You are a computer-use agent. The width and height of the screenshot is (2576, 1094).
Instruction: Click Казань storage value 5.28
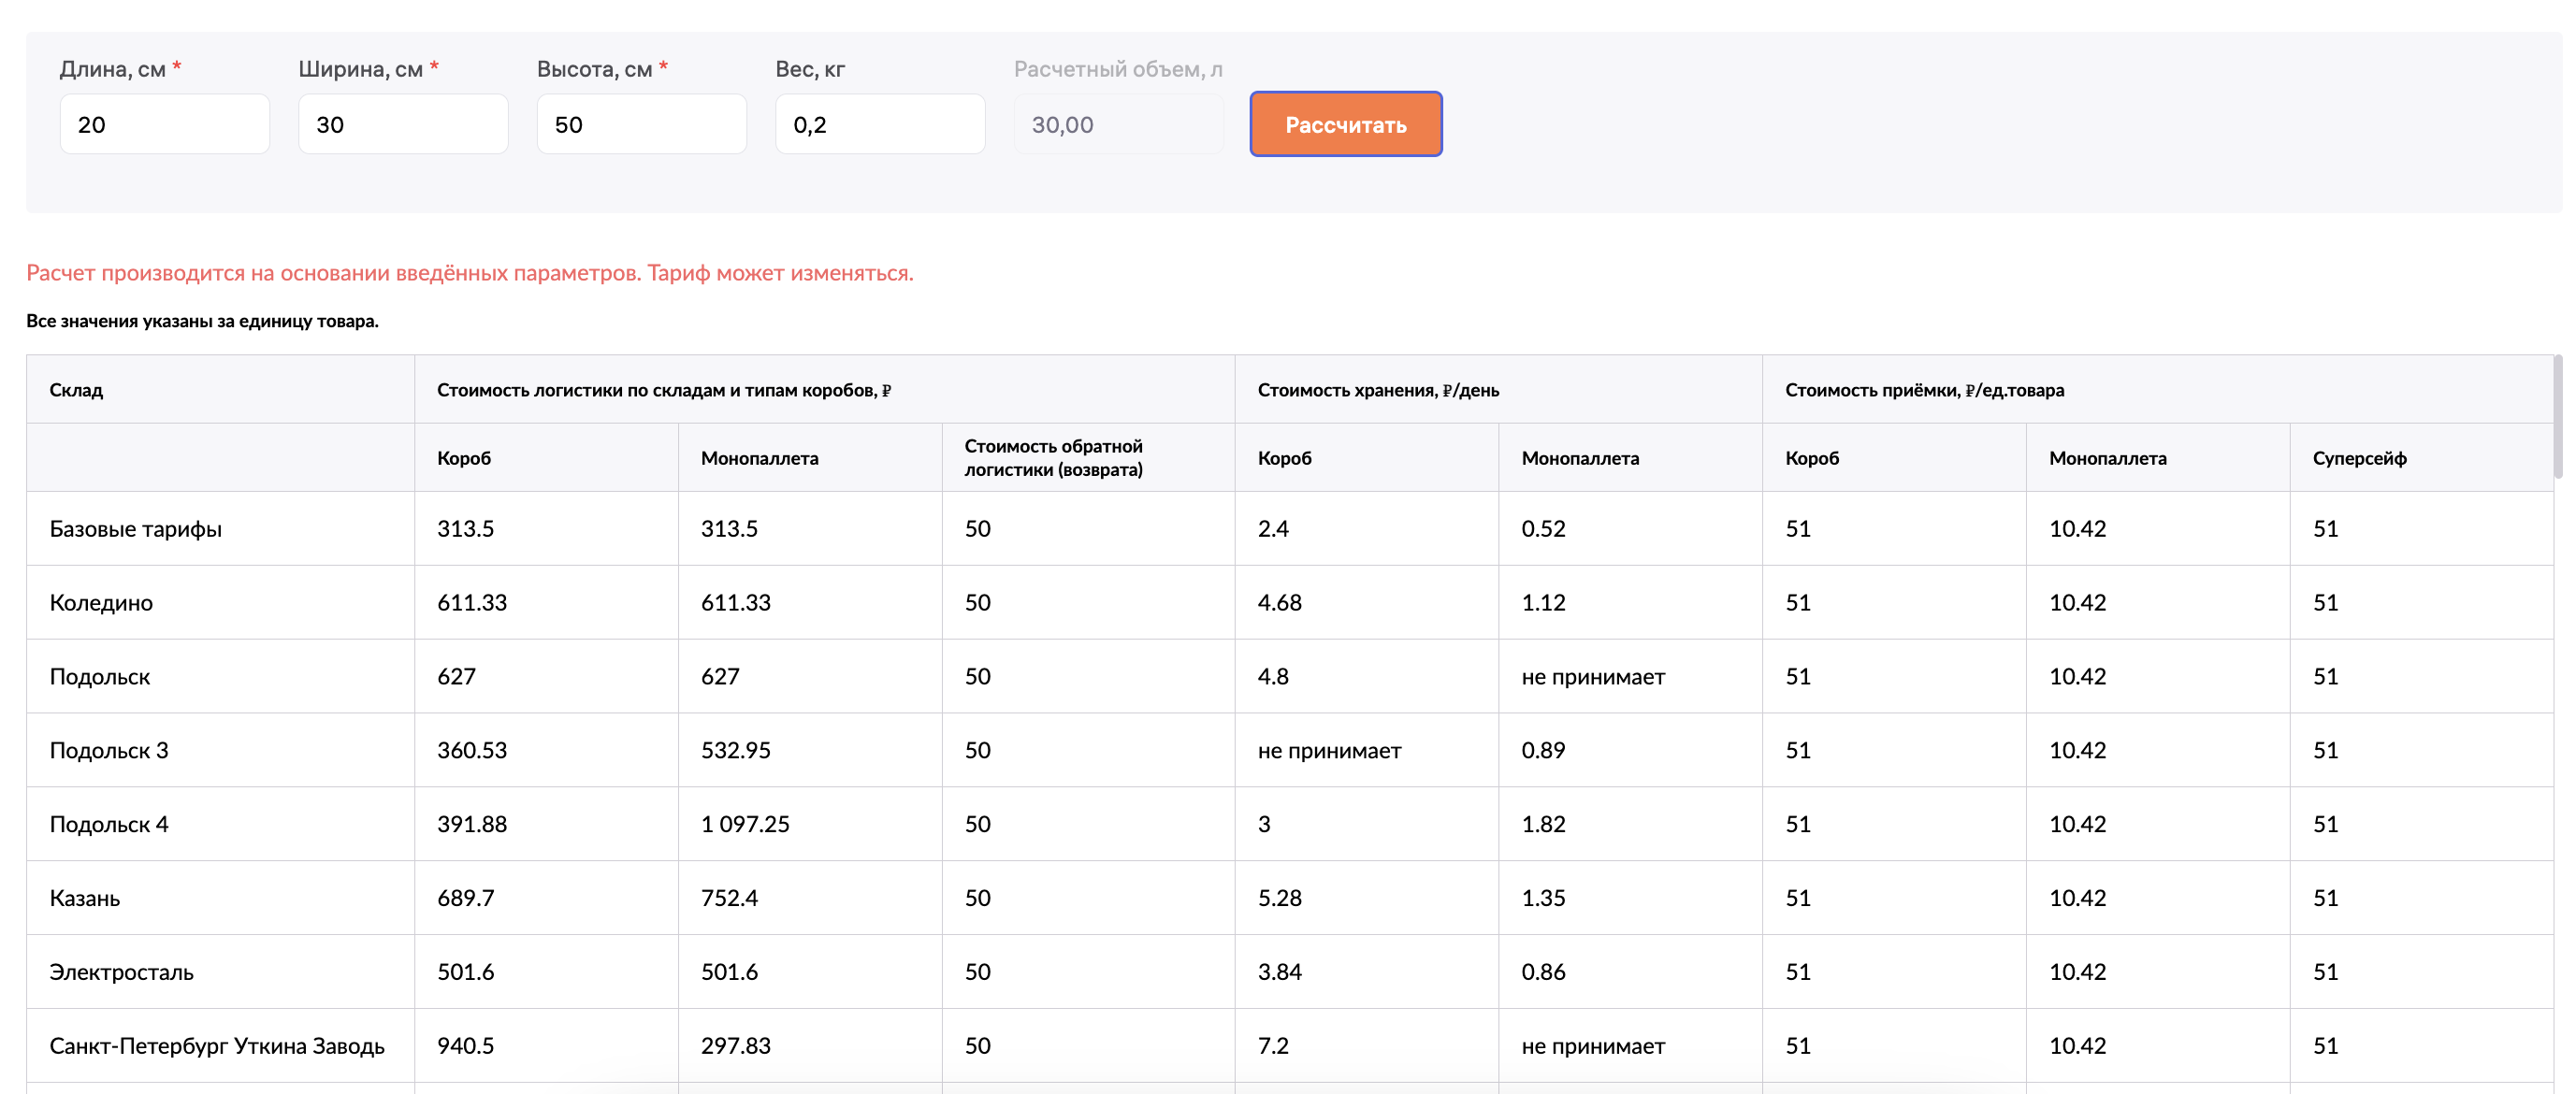tap(1279, 898)
